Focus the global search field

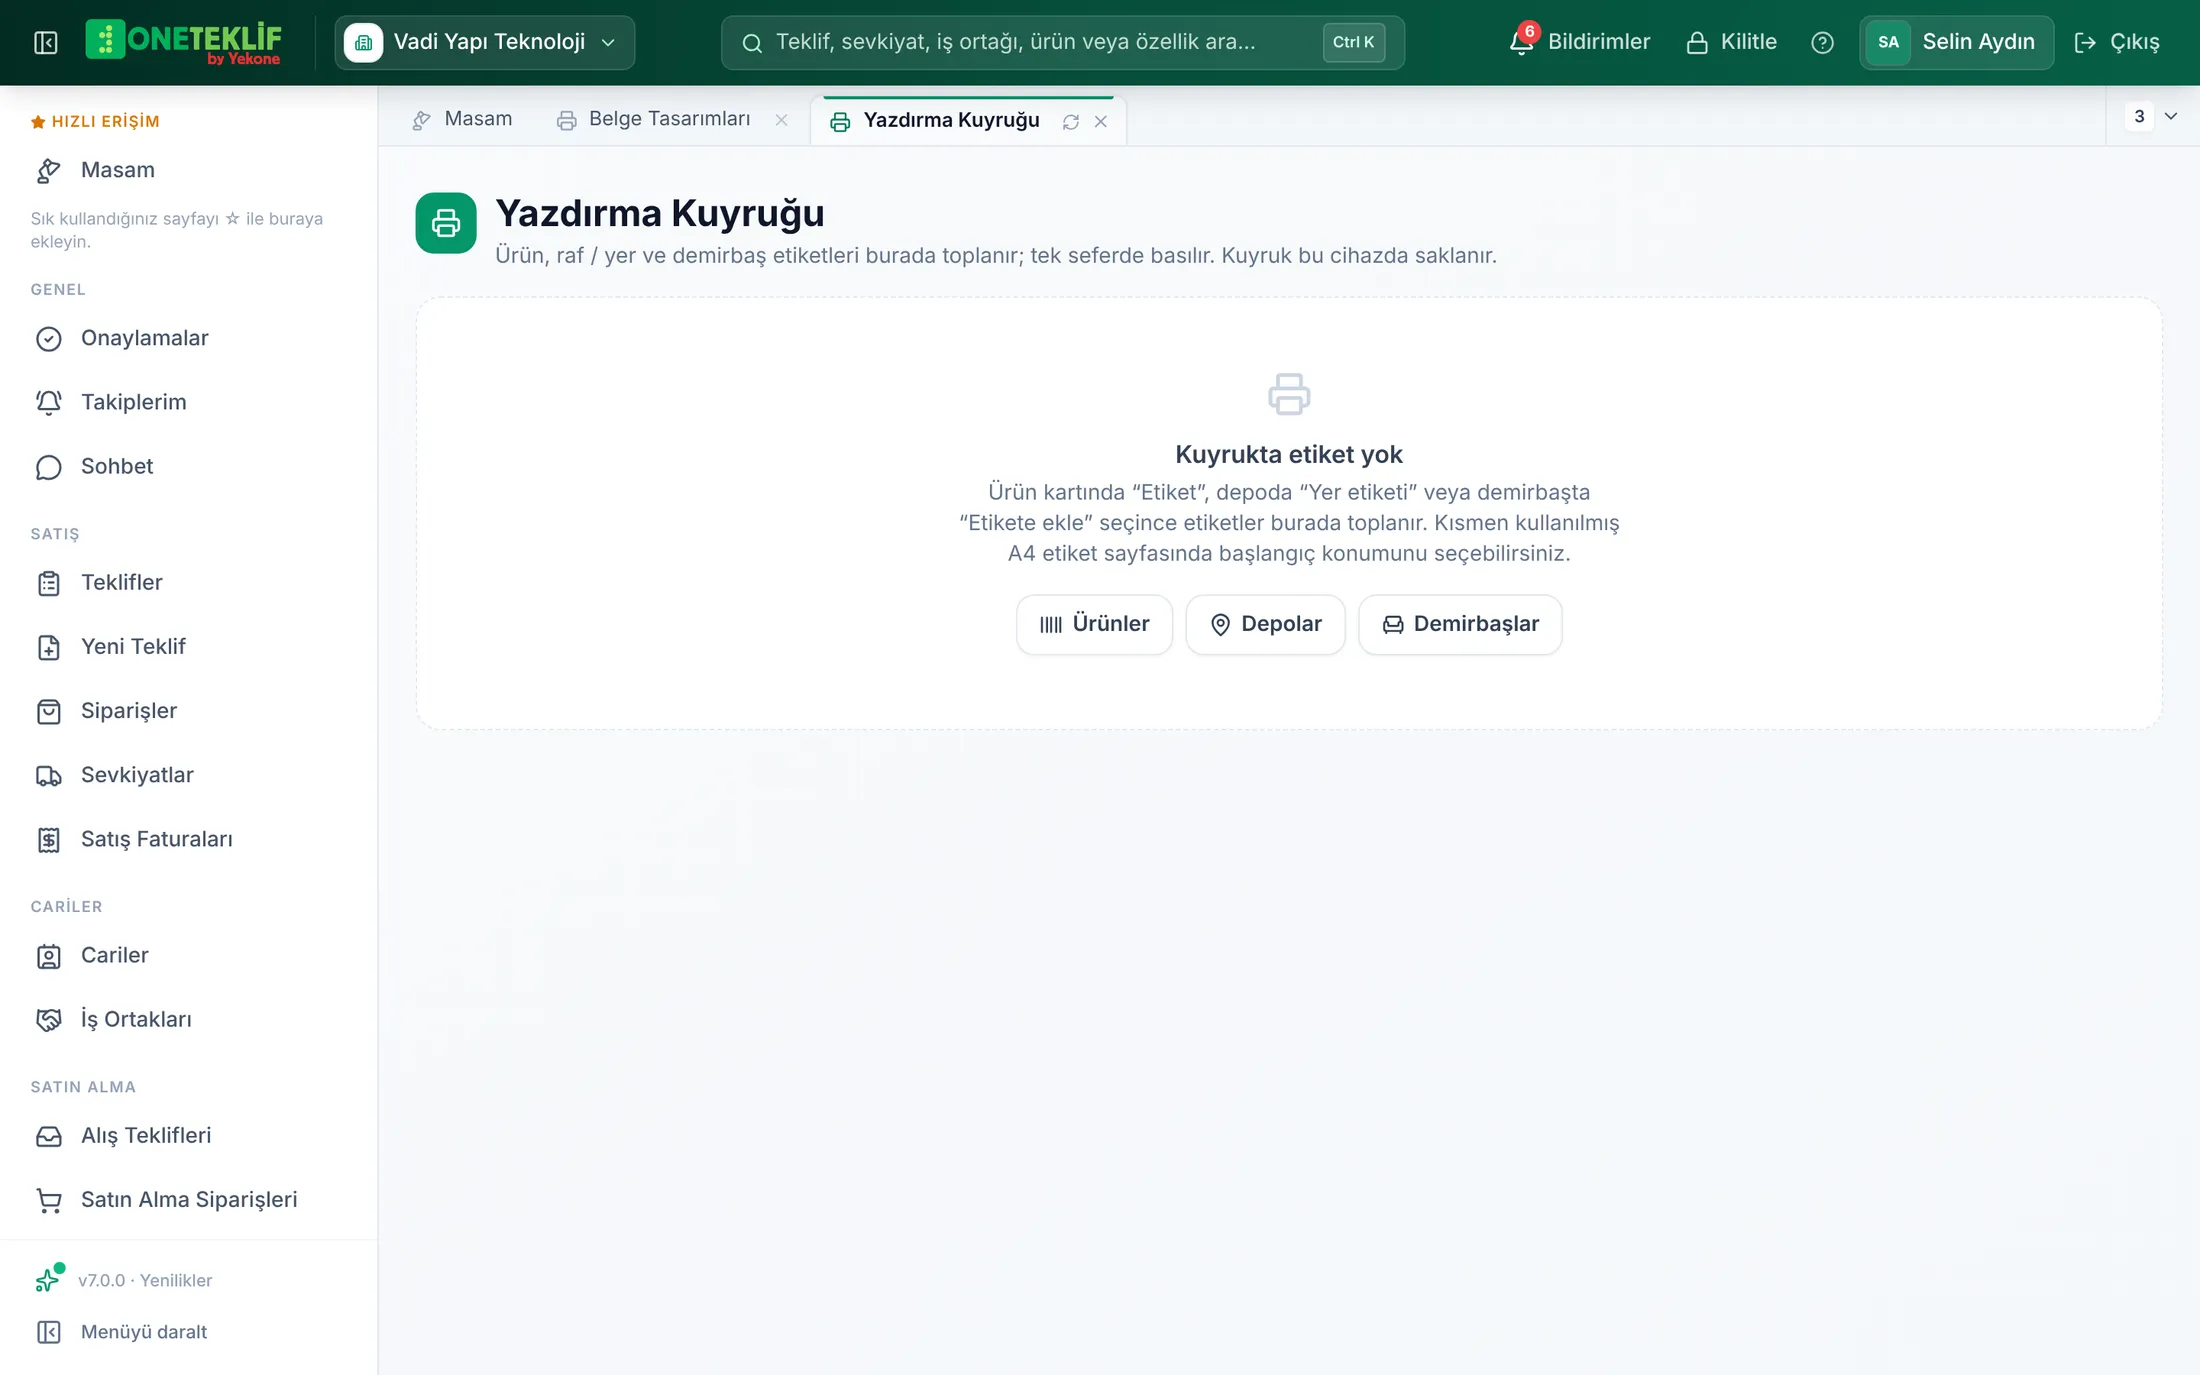1062,42
